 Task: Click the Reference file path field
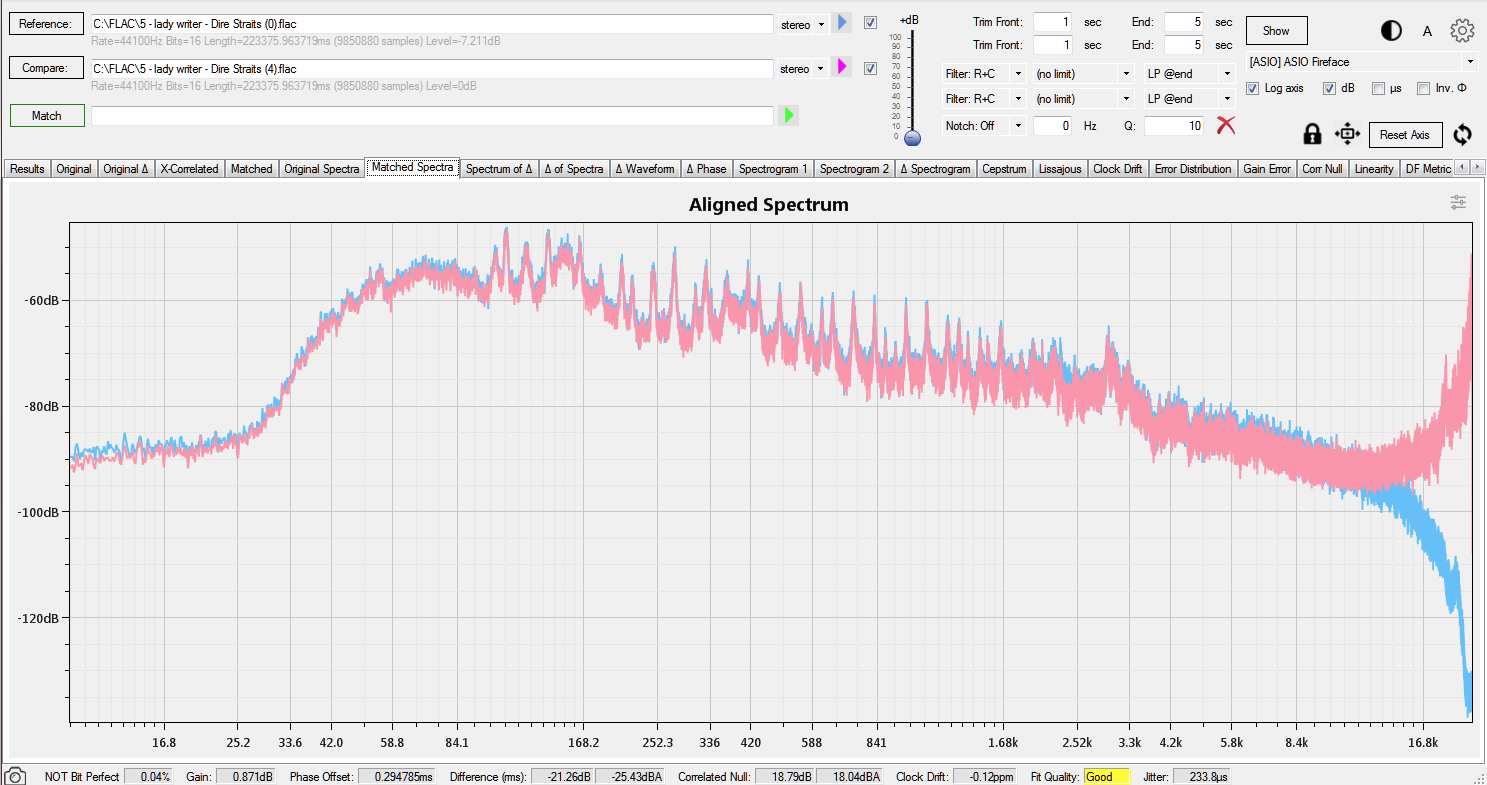(432, 23)
